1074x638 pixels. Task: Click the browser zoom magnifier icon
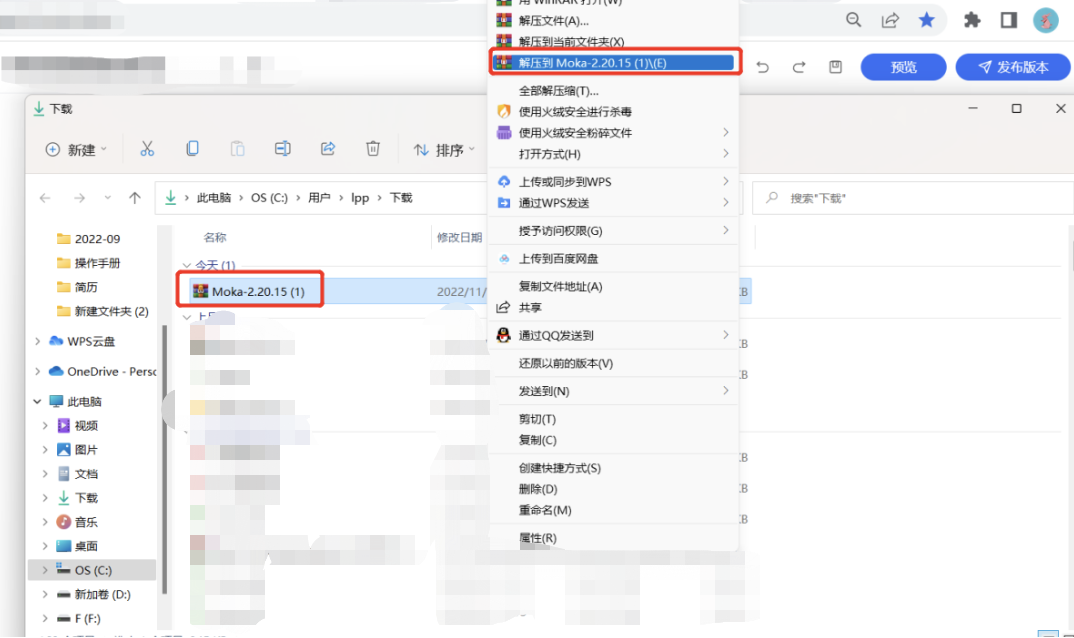853,20
